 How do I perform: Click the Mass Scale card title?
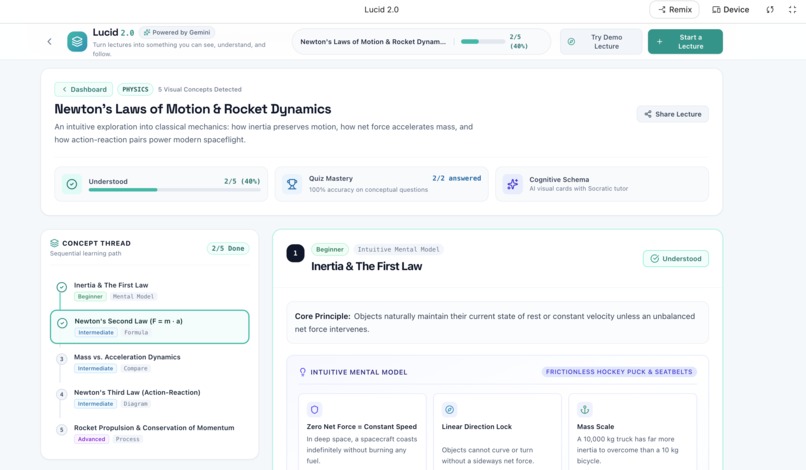click(595, 427)
